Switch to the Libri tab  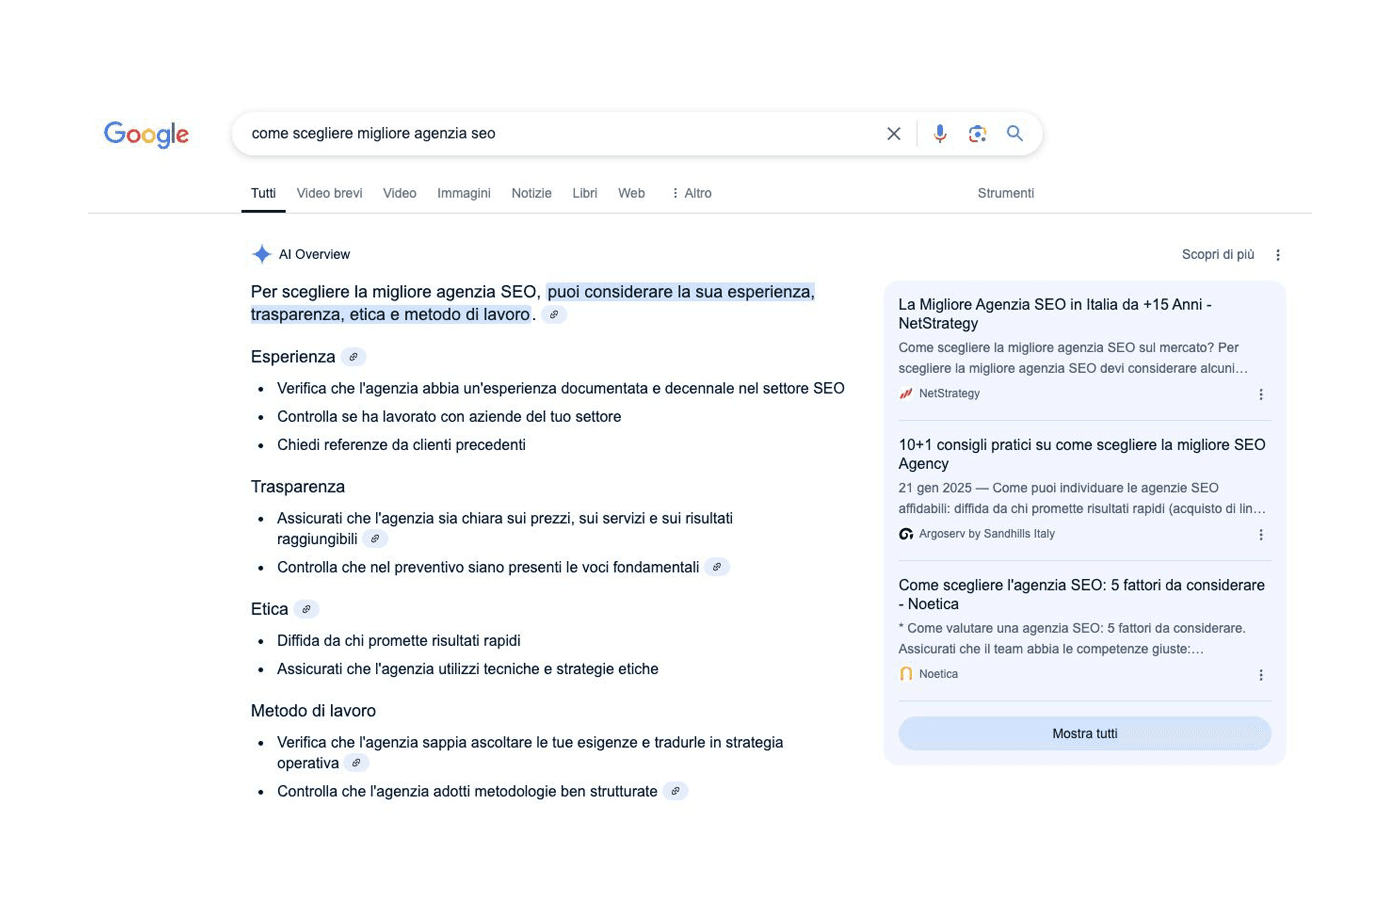585,193
